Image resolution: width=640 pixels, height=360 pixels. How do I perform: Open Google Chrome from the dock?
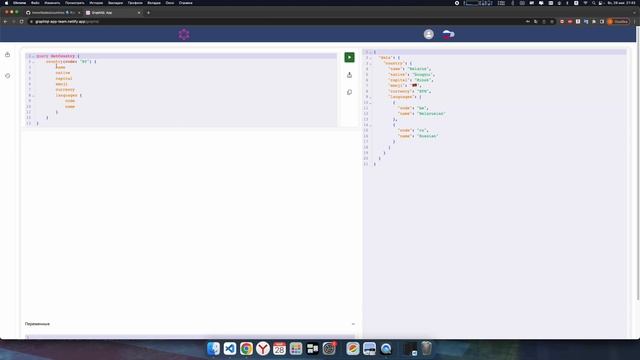tap(246, 349)
